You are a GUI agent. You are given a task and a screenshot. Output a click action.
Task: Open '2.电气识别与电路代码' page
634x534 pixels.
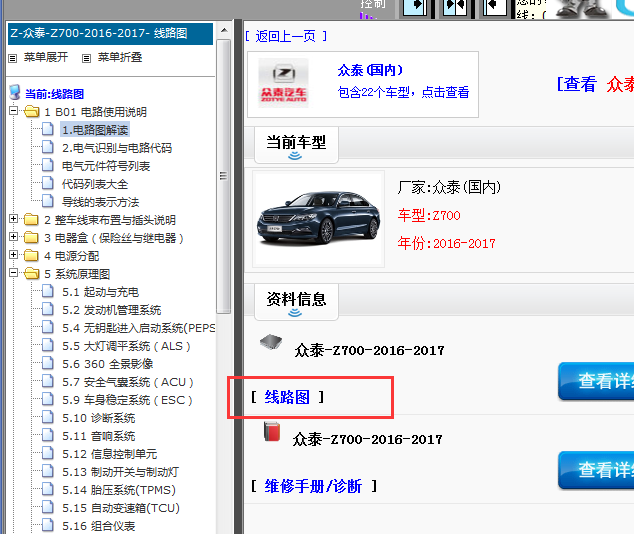click(x=117, y=148)
